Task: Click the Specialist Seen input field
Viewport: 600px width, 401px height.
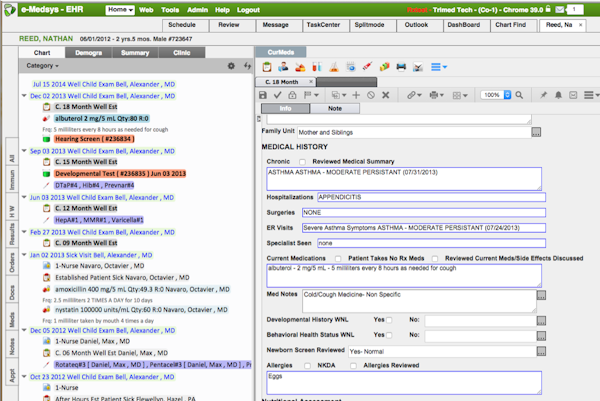Action: pos(431,243)
